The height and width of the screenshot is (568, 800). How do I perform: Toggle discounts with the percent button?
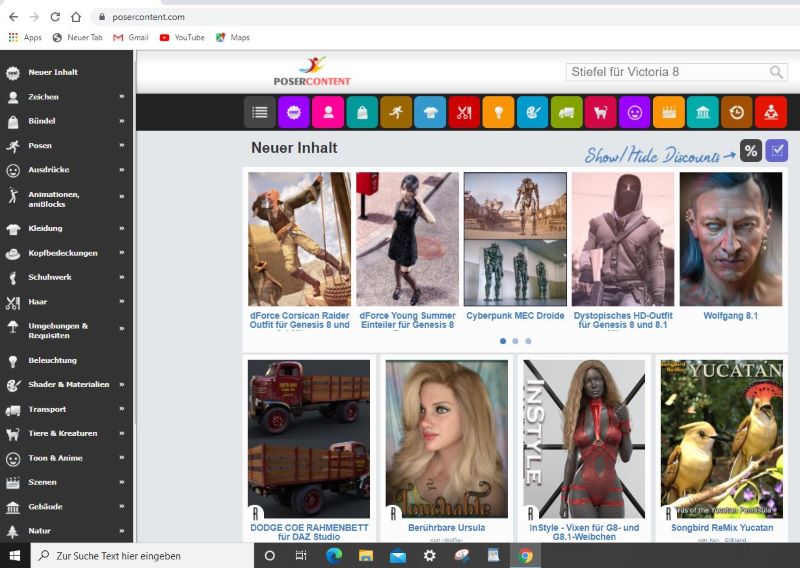coord(751,151)
